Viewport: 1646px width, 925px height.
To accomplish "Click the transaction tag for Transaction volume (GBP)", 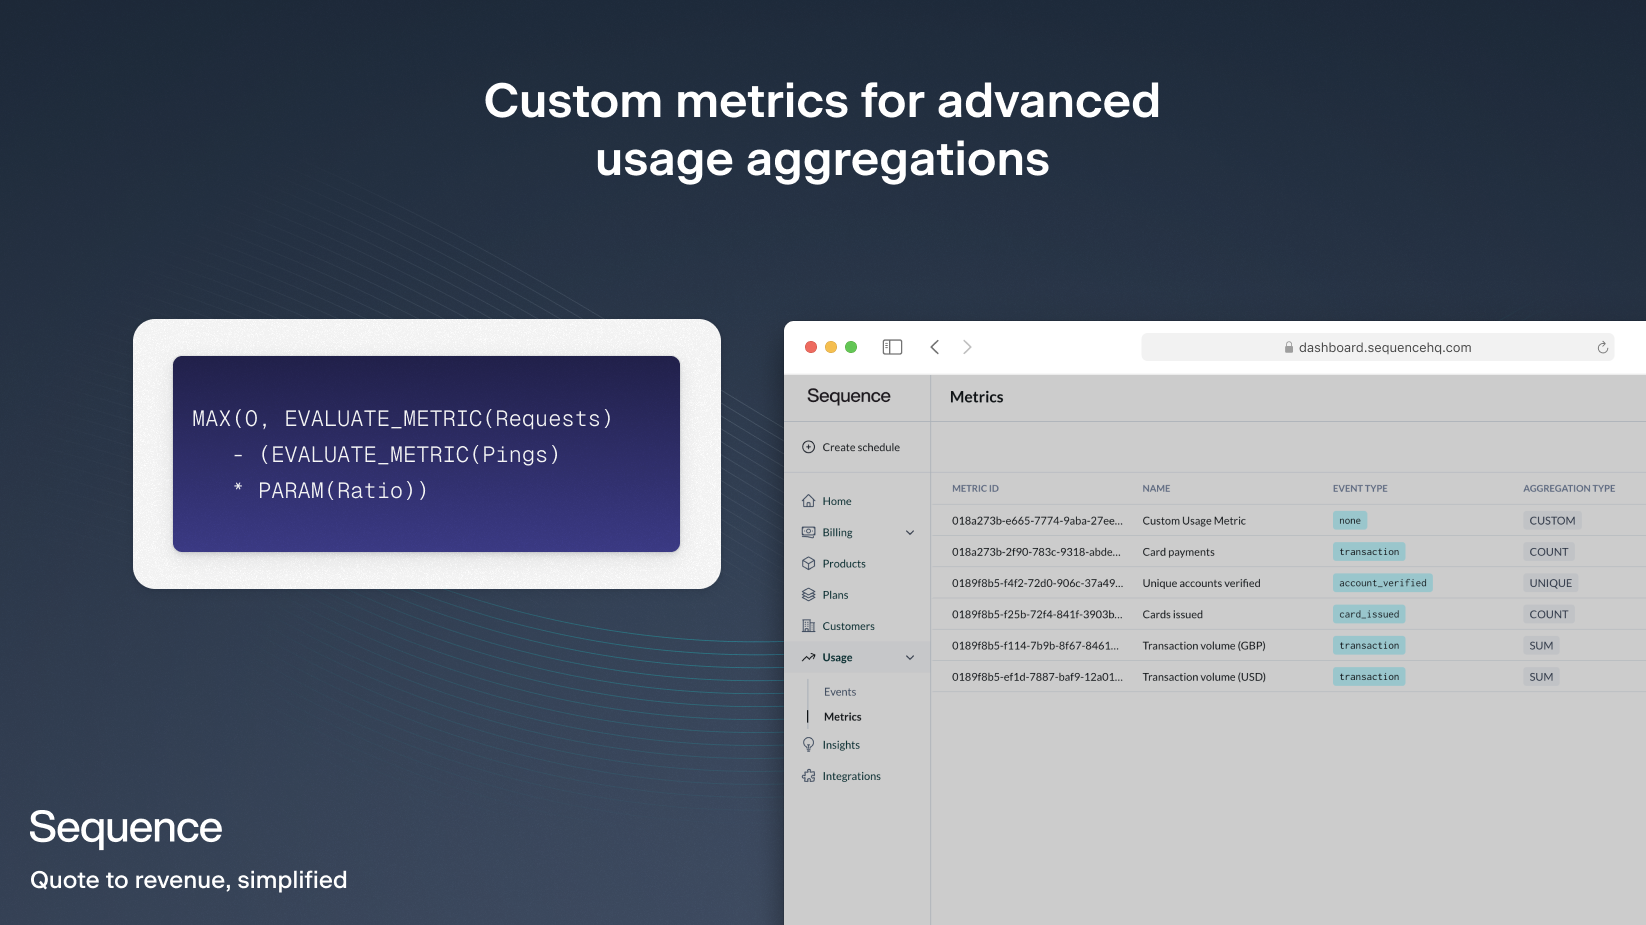I will tap(1369, 645).
